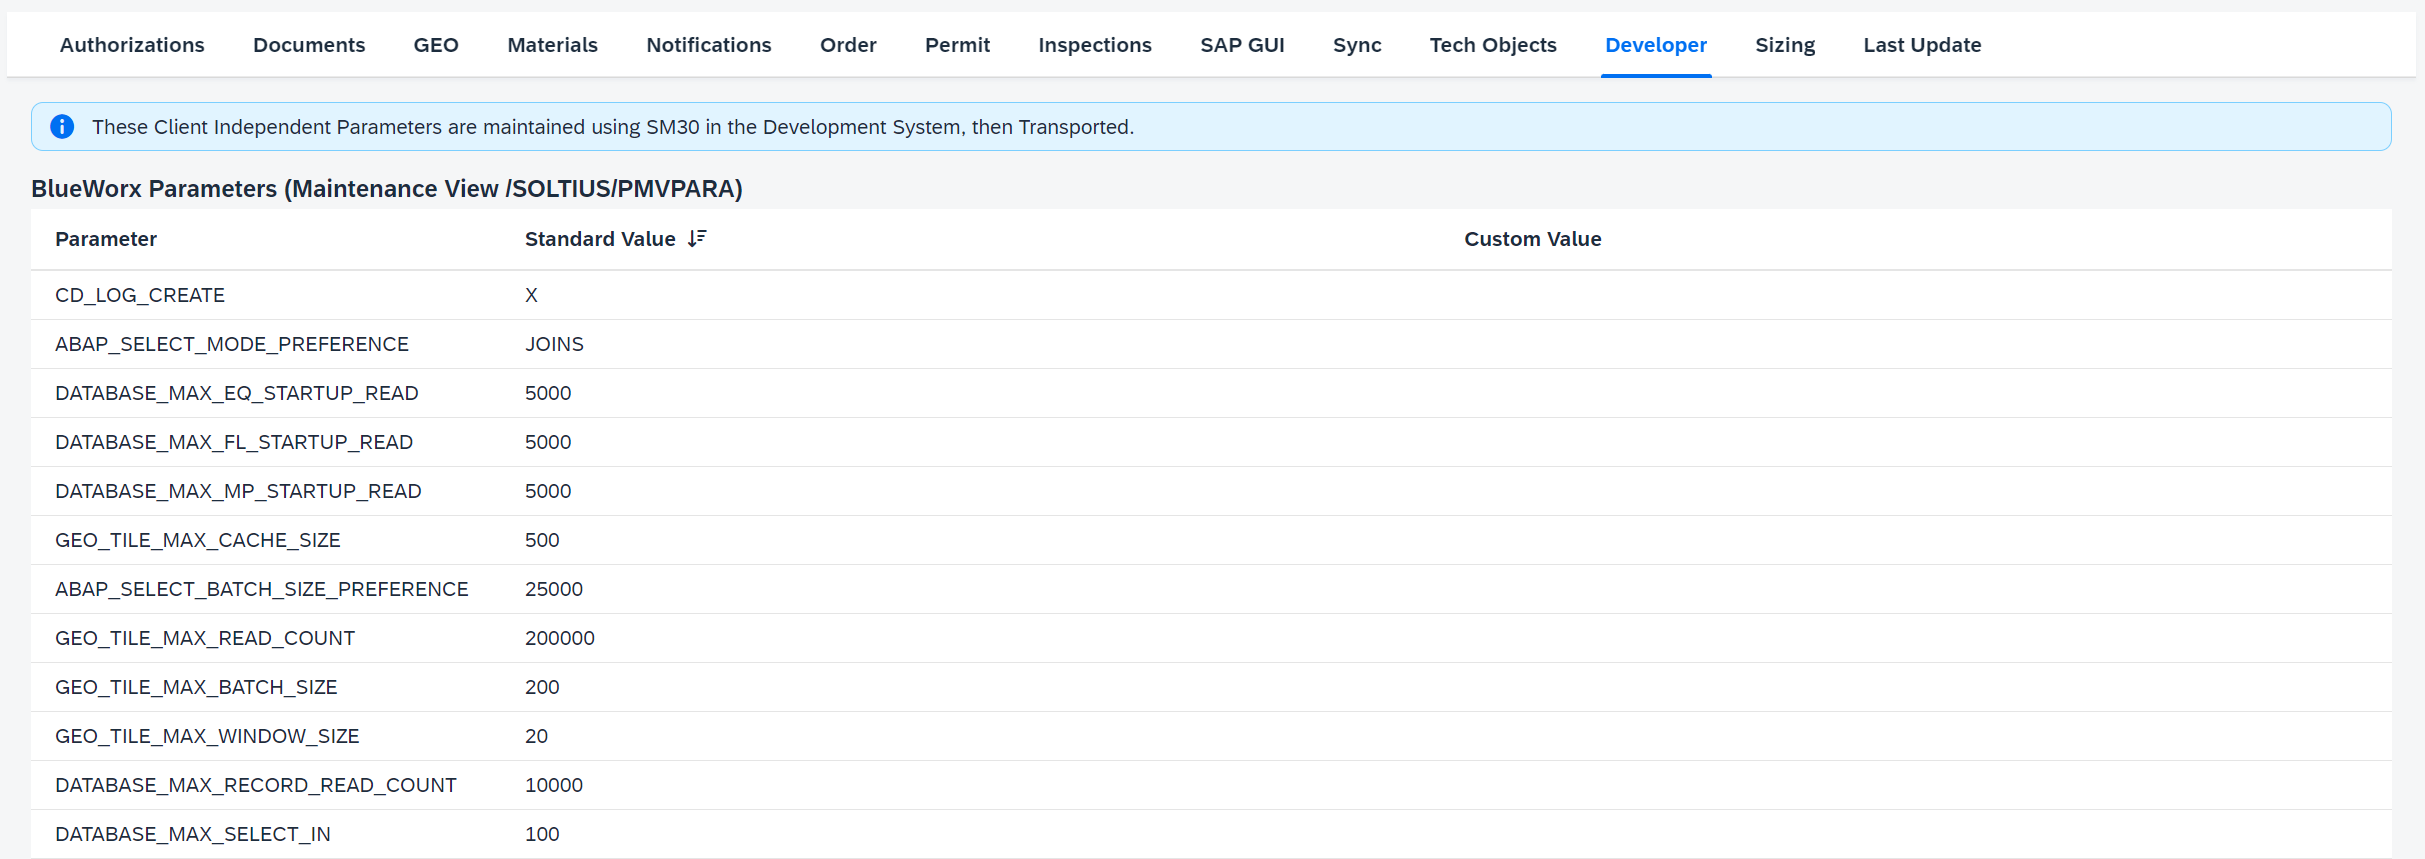
Task: Click the value 20 for window size
Action: pos(536,736)
